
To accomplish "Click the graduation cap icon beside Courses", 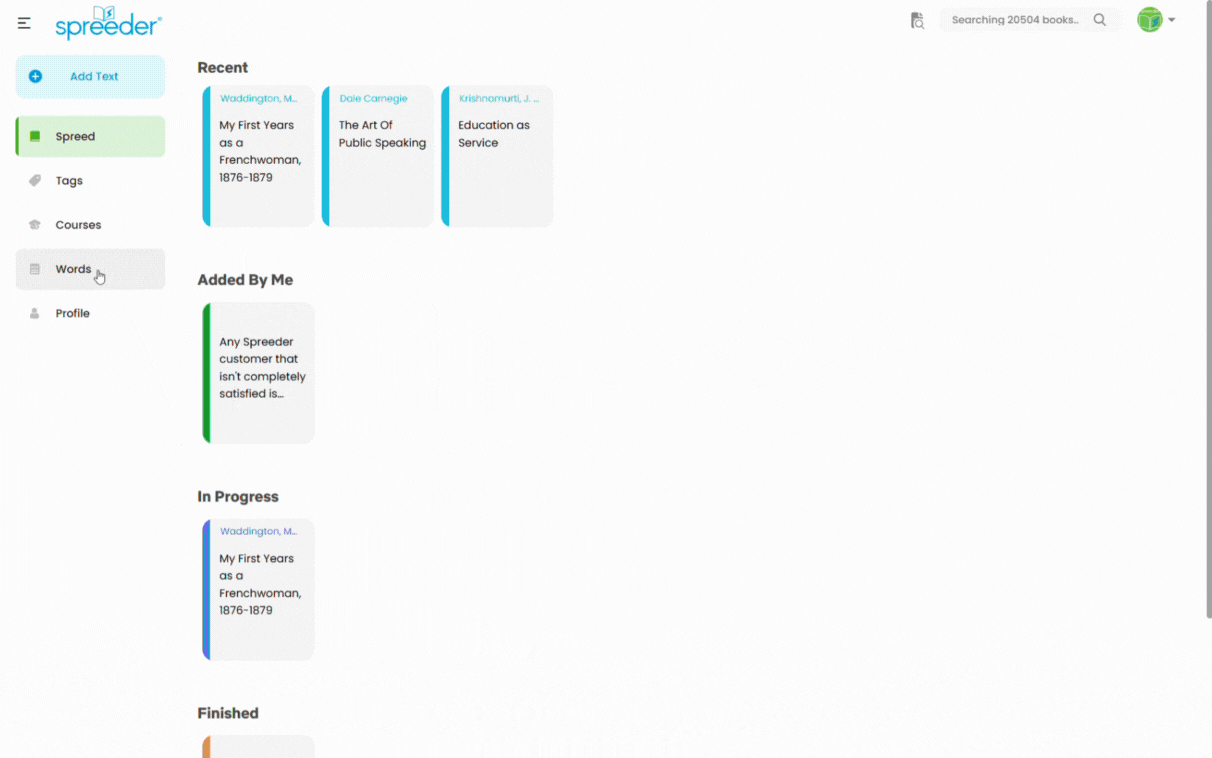I will [x=35, y=225].
